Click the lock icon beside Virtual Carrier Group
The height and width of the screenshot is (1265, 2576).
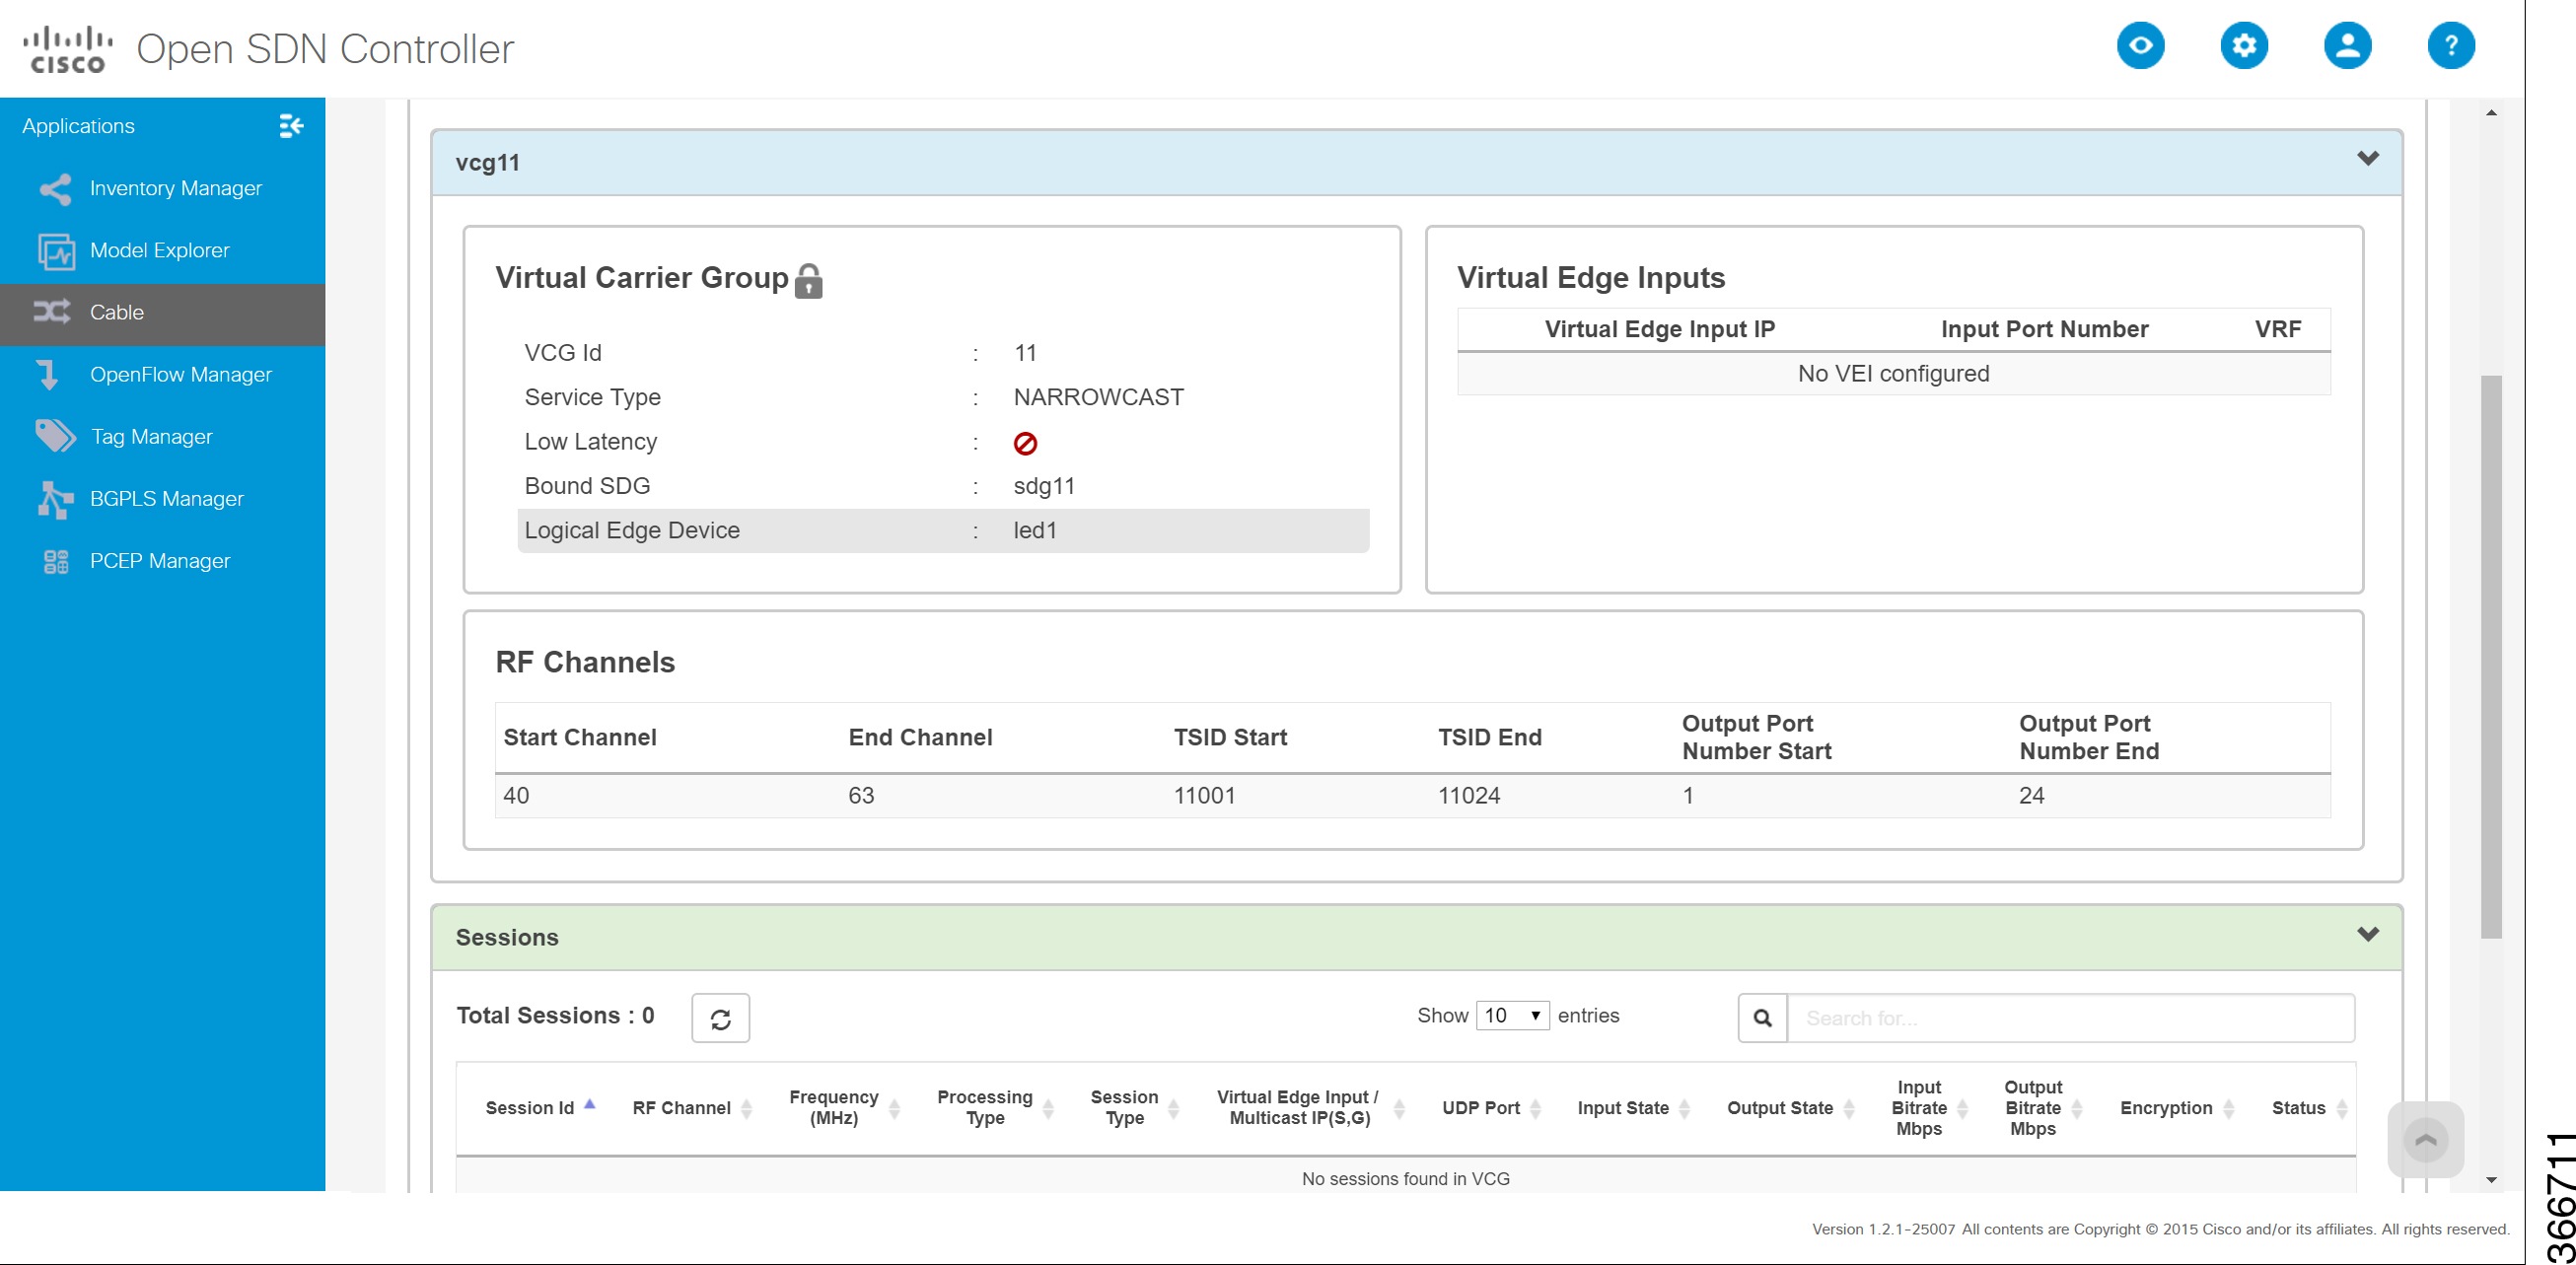tap(810, 279)
